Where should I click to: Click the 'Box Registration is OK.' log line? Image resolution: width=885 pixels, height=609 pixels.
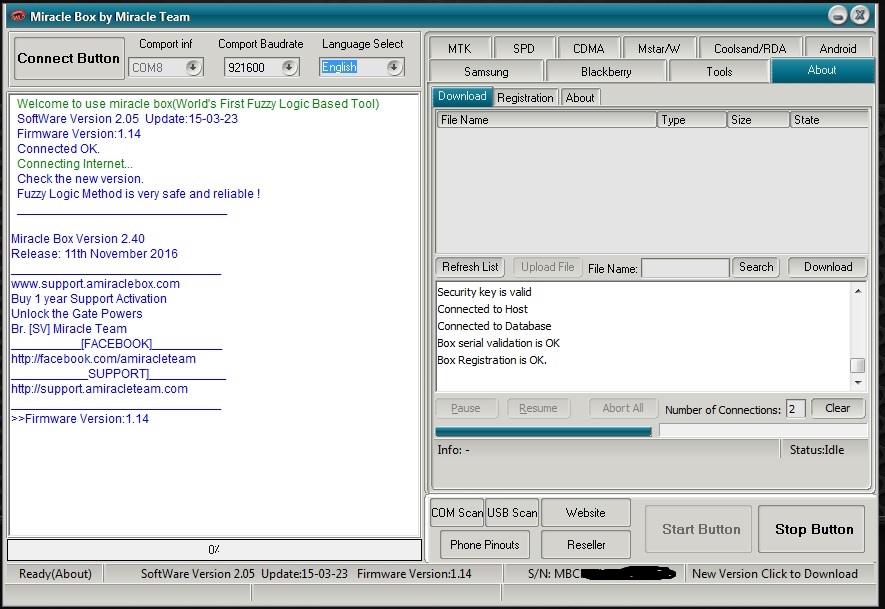click(492, 360)
